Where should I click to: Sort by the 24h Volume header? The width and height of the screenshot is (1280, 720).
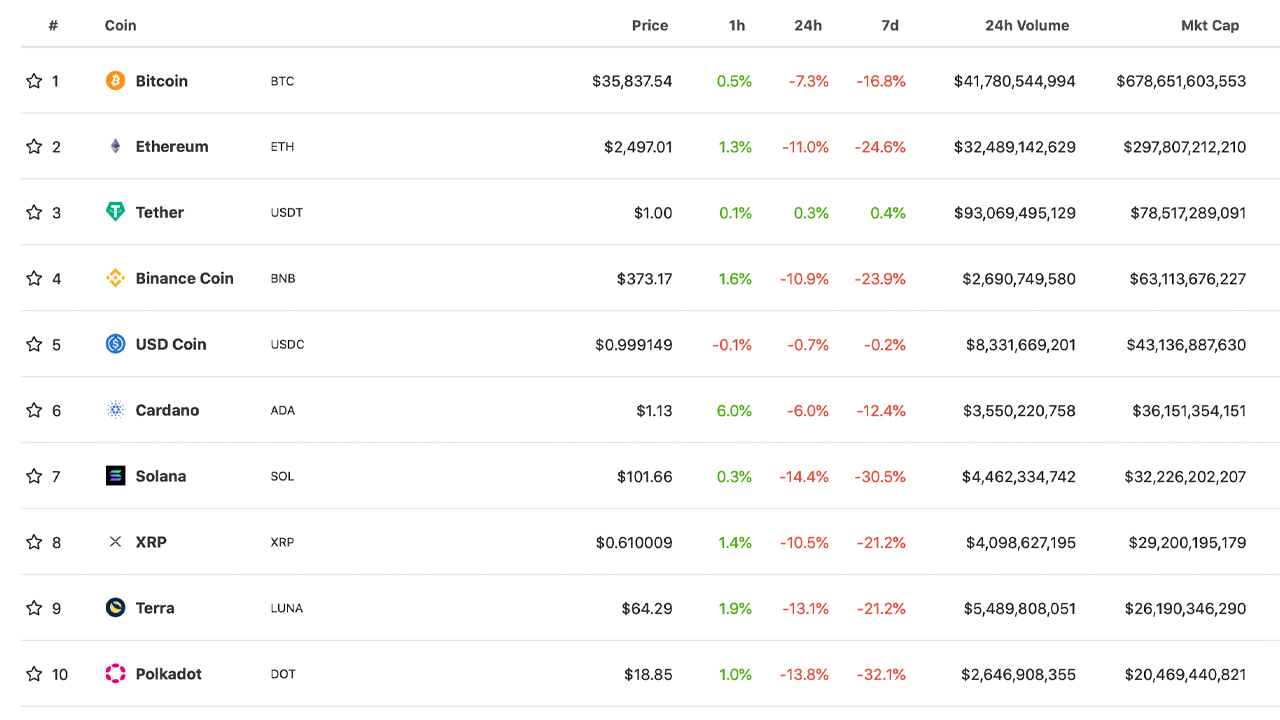tap(1026, 26)
